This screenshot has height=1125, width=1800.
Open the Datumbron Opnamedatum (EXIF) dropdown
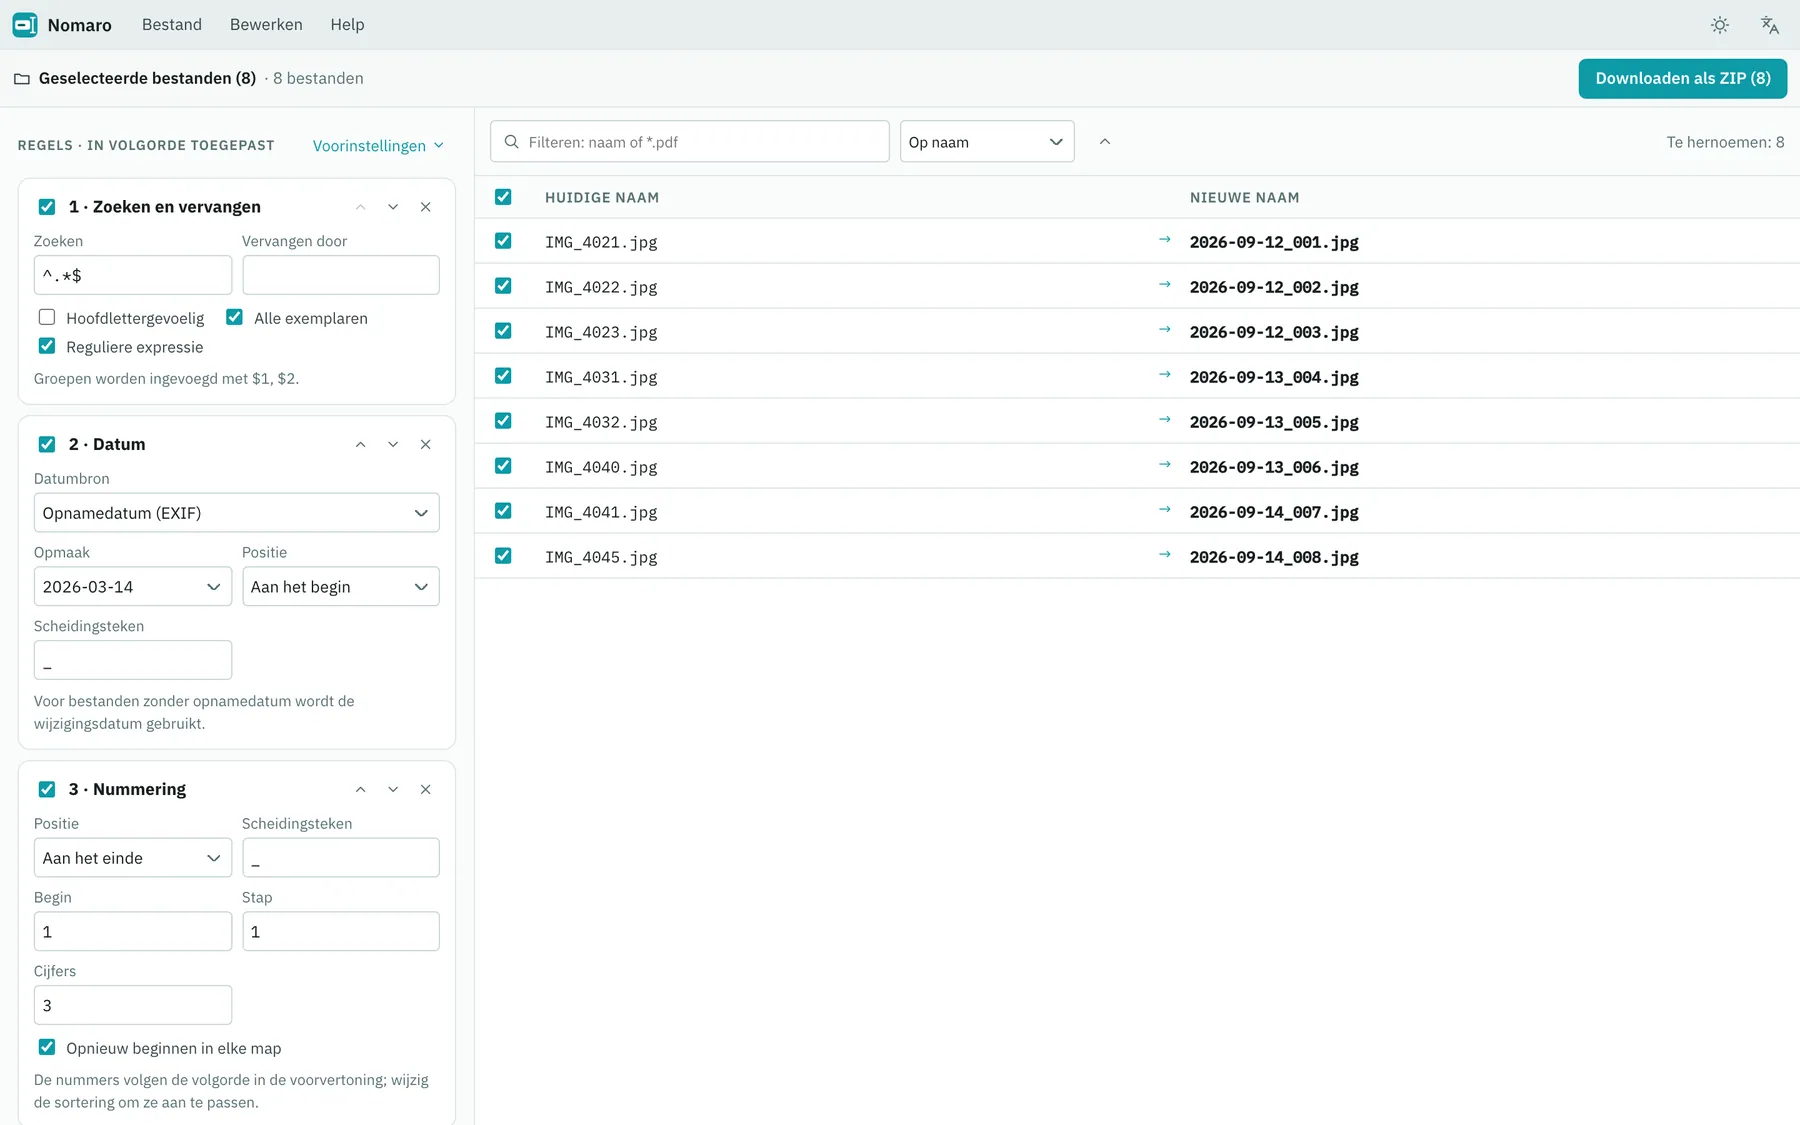tap(236, 513)
